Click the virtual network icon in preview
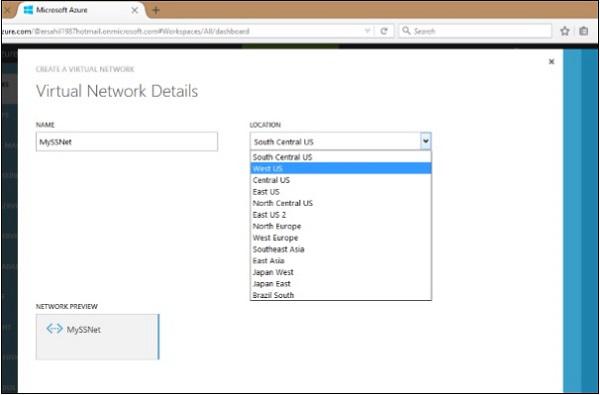The height and width of the screenshot is (395, 600). tap(54, 328)
